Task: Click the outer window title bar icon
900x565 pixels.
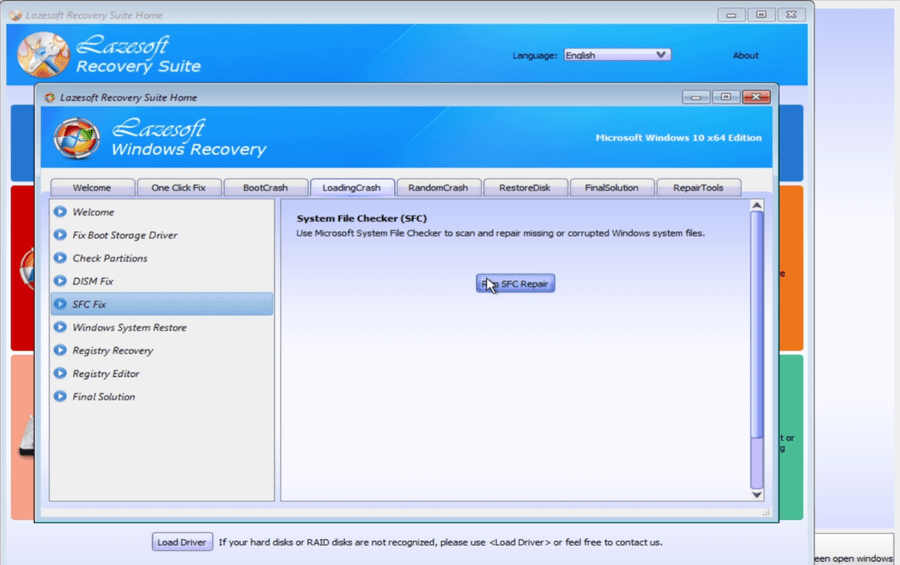Action: click(x=15, y=15)
